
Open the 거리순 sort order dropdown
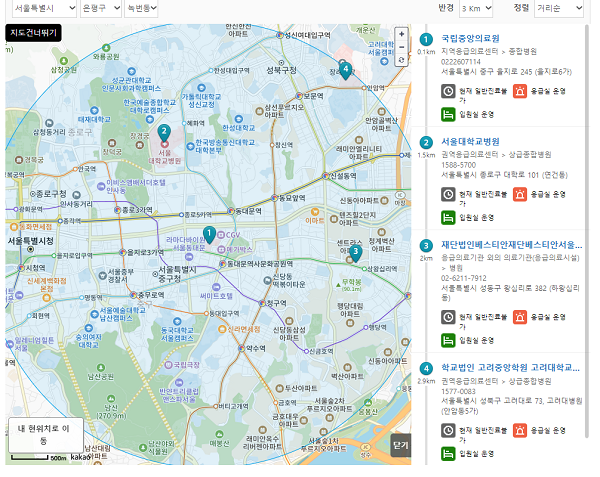point(559,8)
